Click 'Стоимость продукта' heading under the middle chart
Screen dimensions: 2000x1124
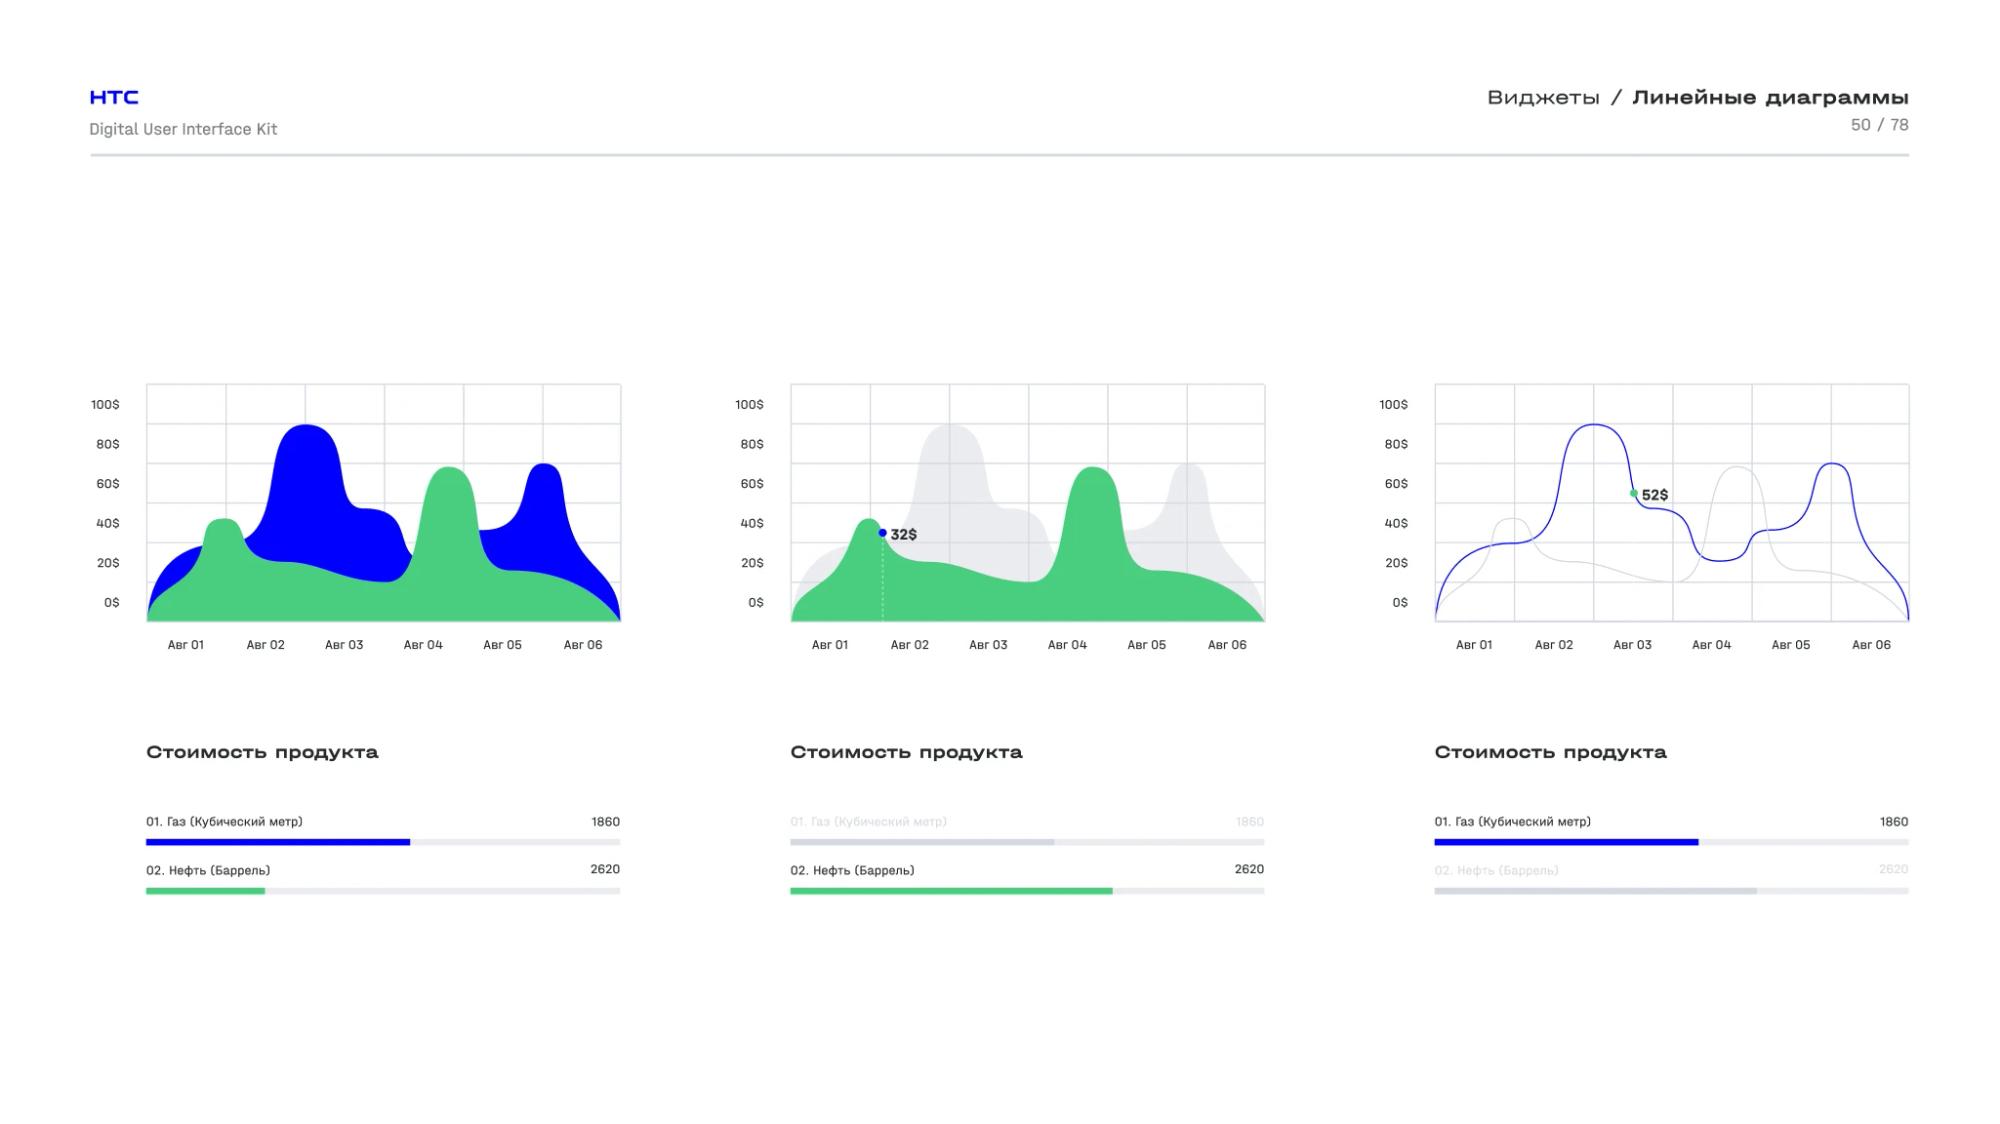pos(906,752)
